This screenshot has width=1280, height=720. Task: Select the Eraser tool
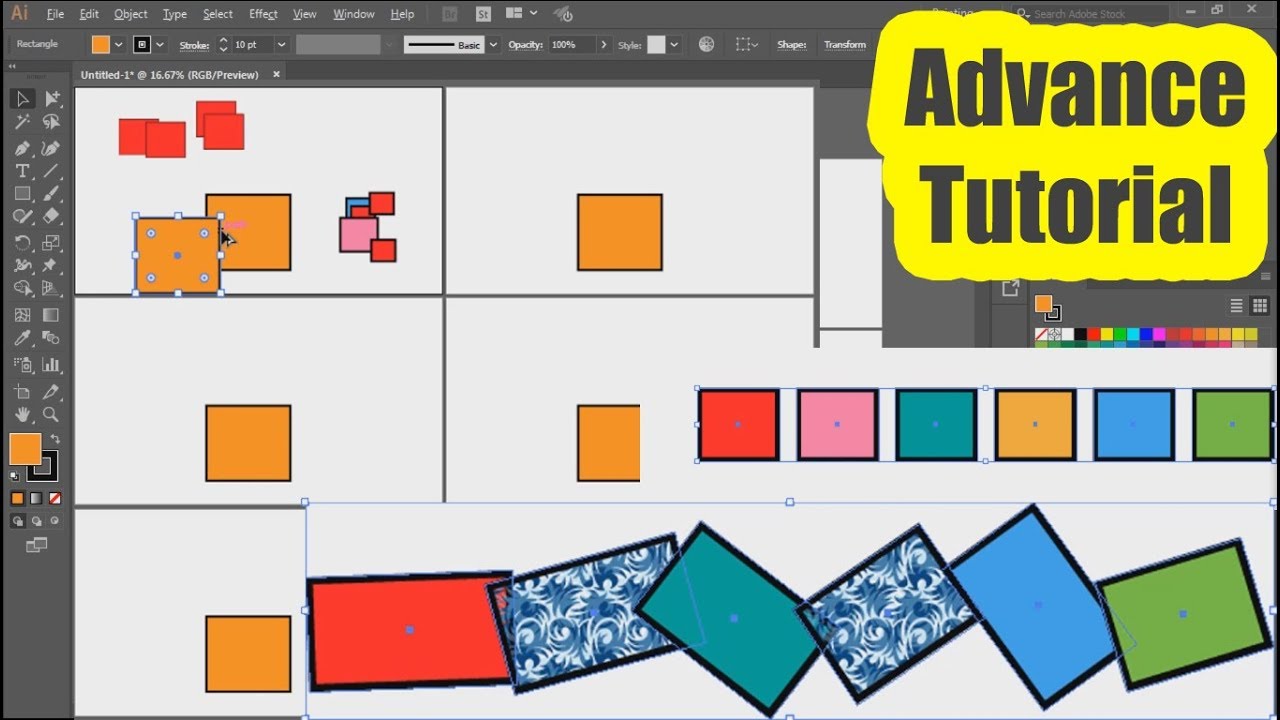coord(52,217)
